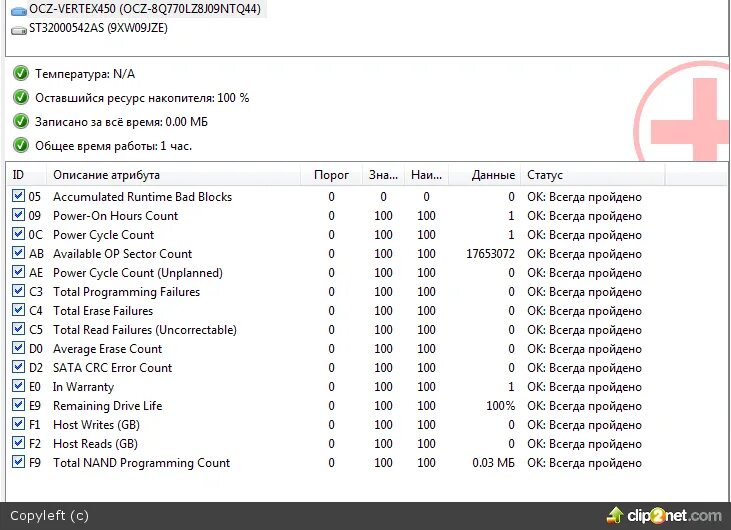Uncheck F9 Total NAND Programming Count

(18, 462)
